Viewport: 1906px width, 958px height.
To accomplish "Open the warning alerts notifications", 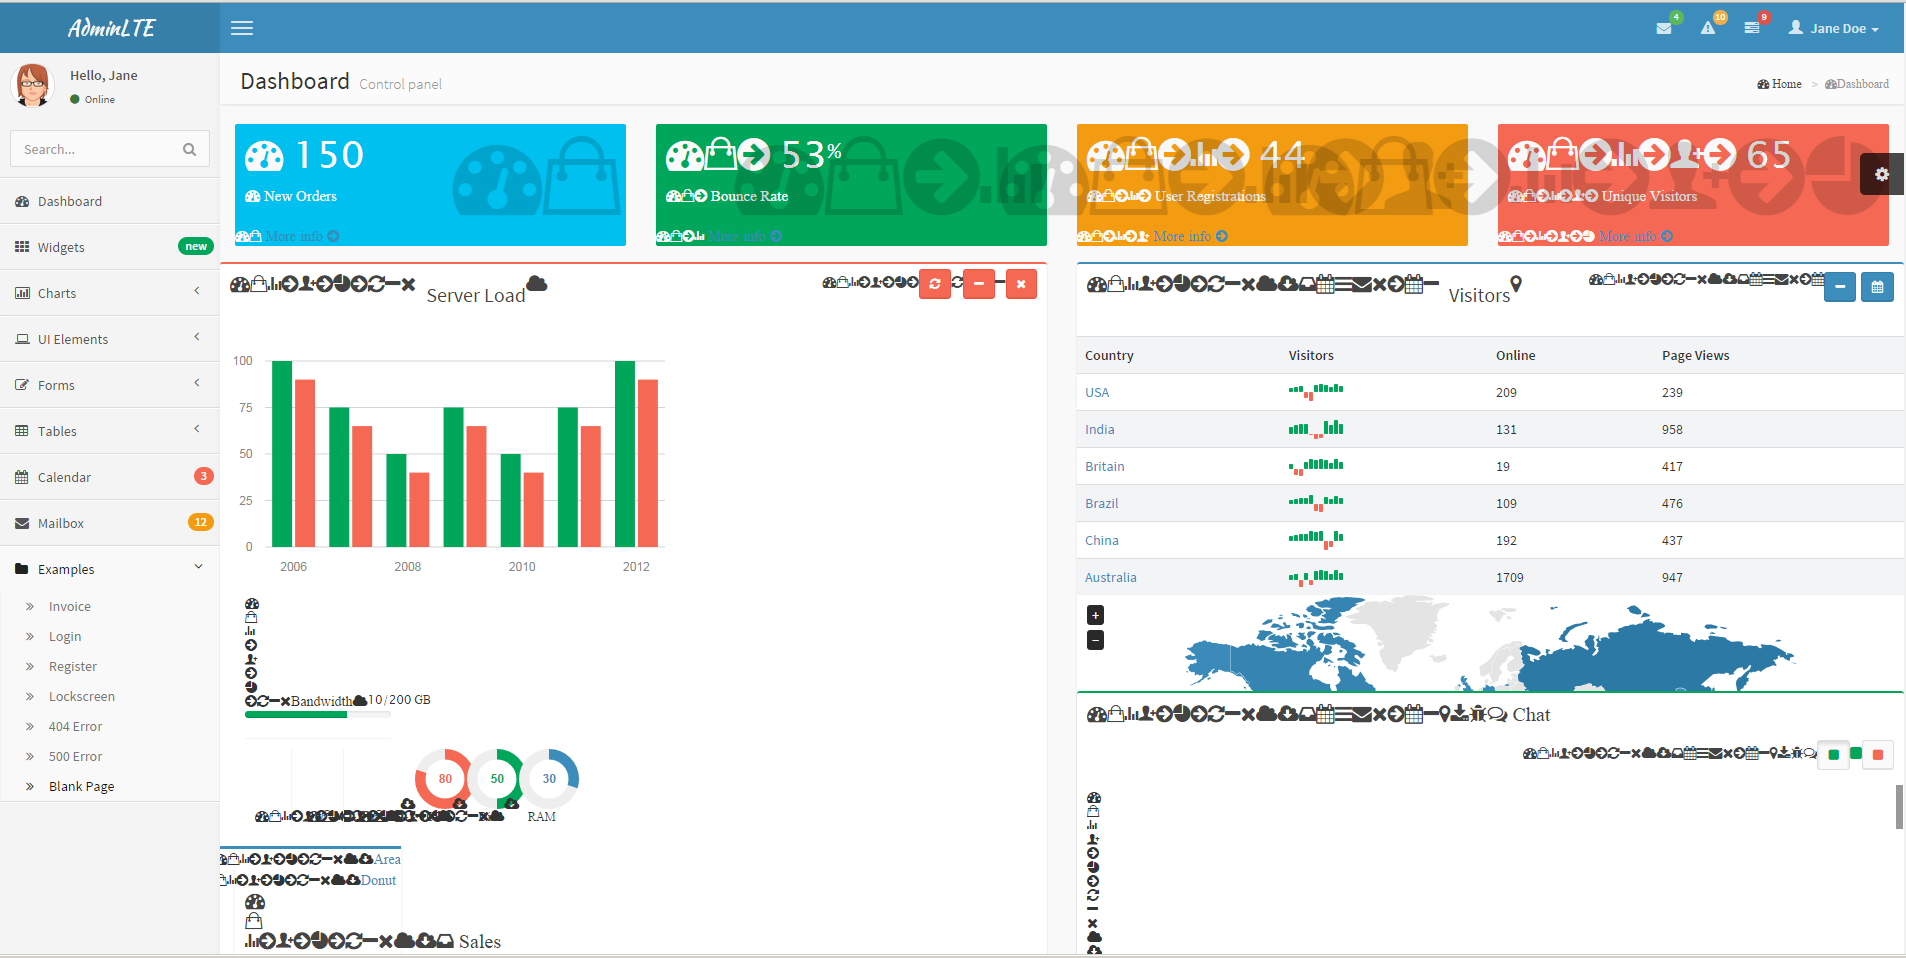I will (x=1708, y=28).
